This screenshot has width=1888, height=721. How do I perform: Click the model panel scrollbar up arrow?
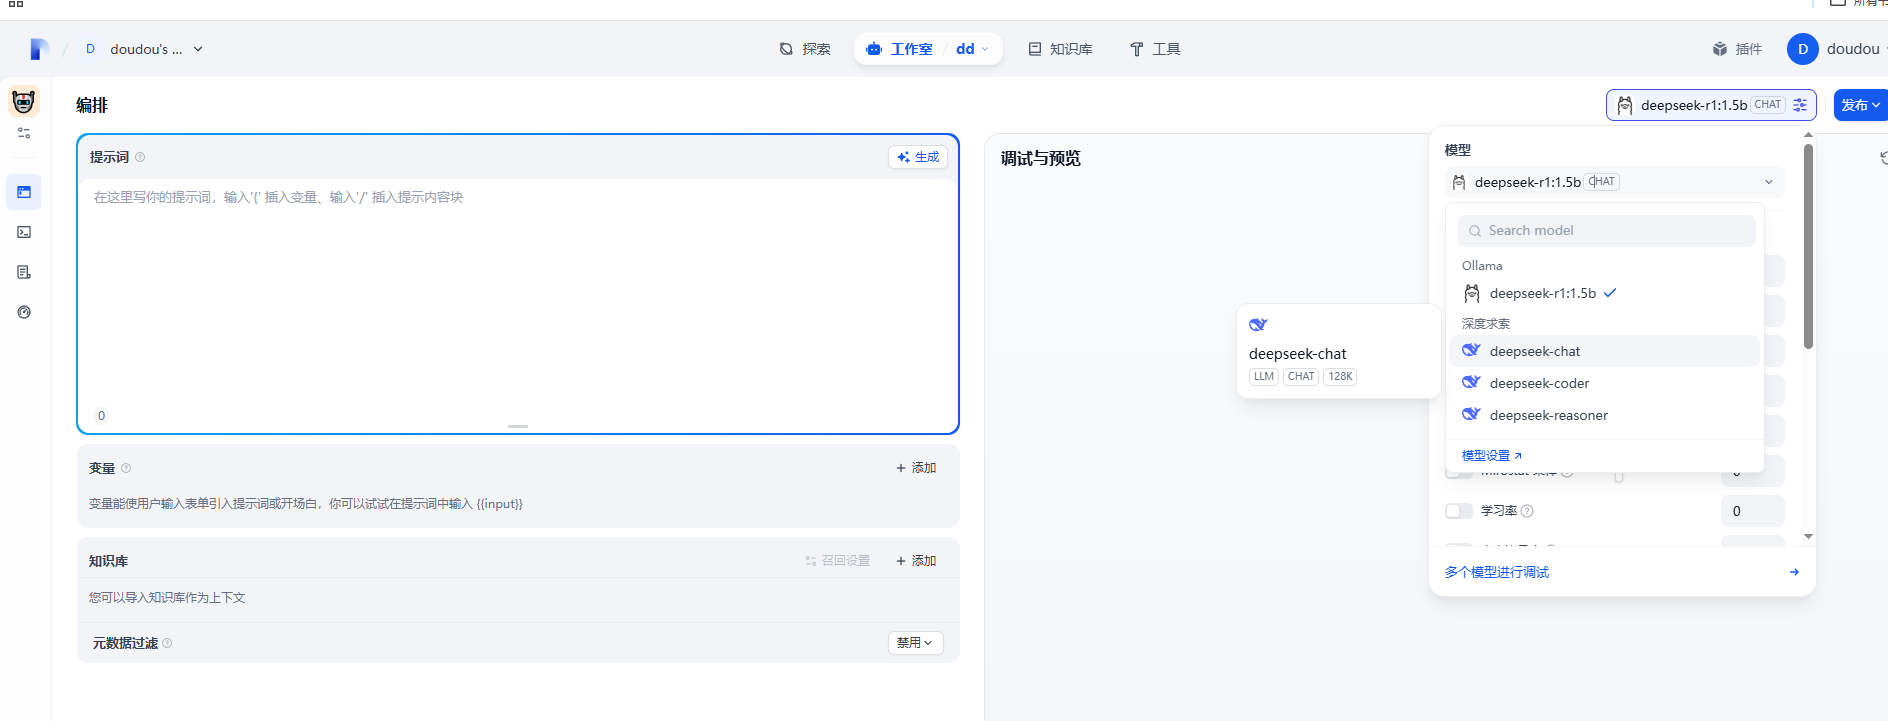[x=1808, y=134]
